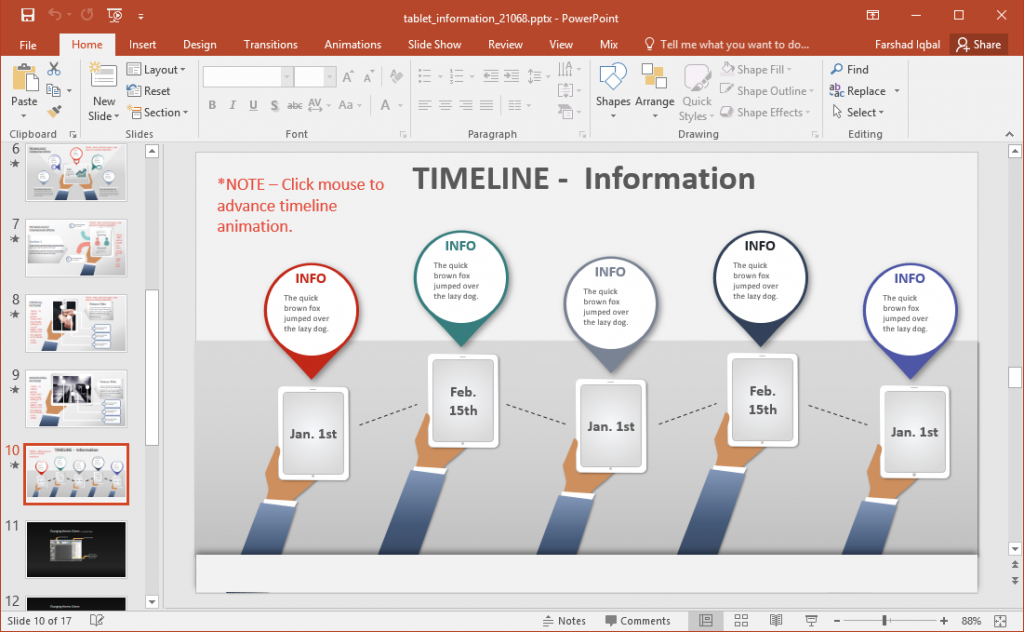Select slide 7 thumbnail

tap(76, 247)
